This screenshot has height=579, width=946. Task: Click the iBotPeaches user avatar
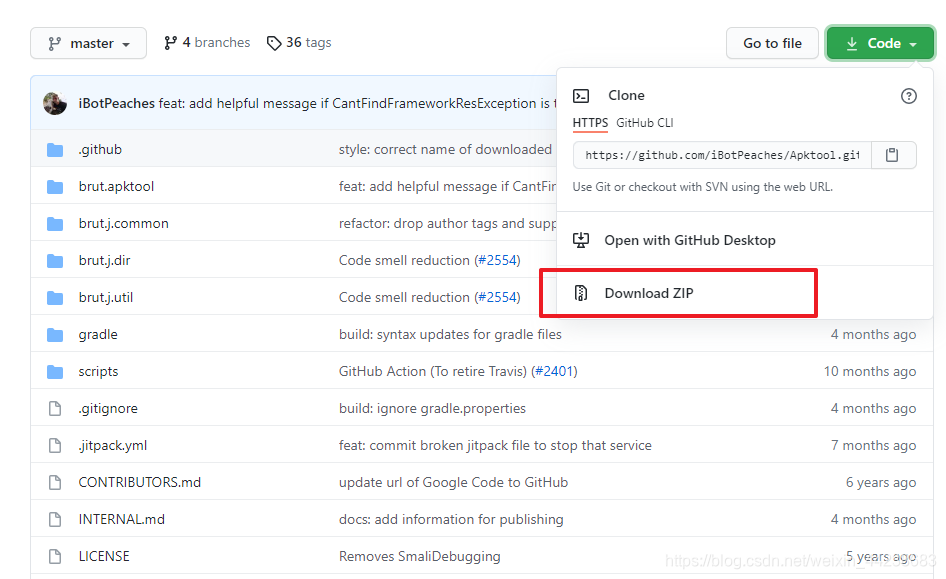pyautogui.click(x=55, y=103)
